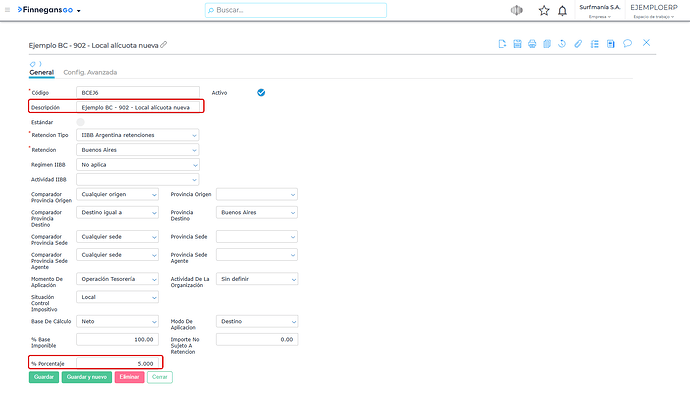Click the Descripción input field
Viewport: 690px width, 402px height.
(x=138, y=107)
